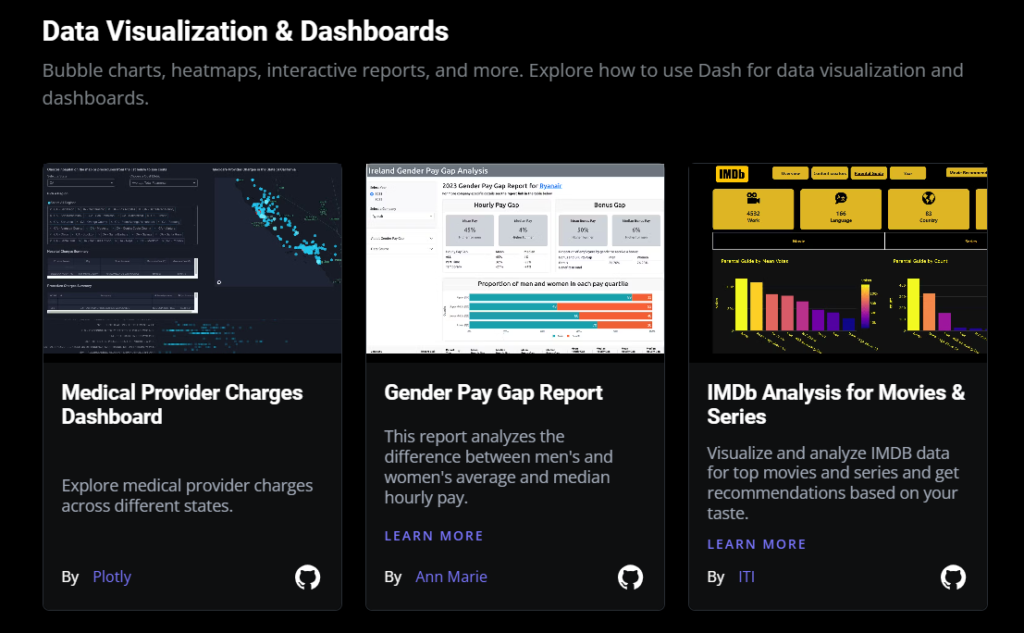Open GitHub icon on Gender Pay Gap card
This screenshot has height=633, width=1024.
(630, 577)
